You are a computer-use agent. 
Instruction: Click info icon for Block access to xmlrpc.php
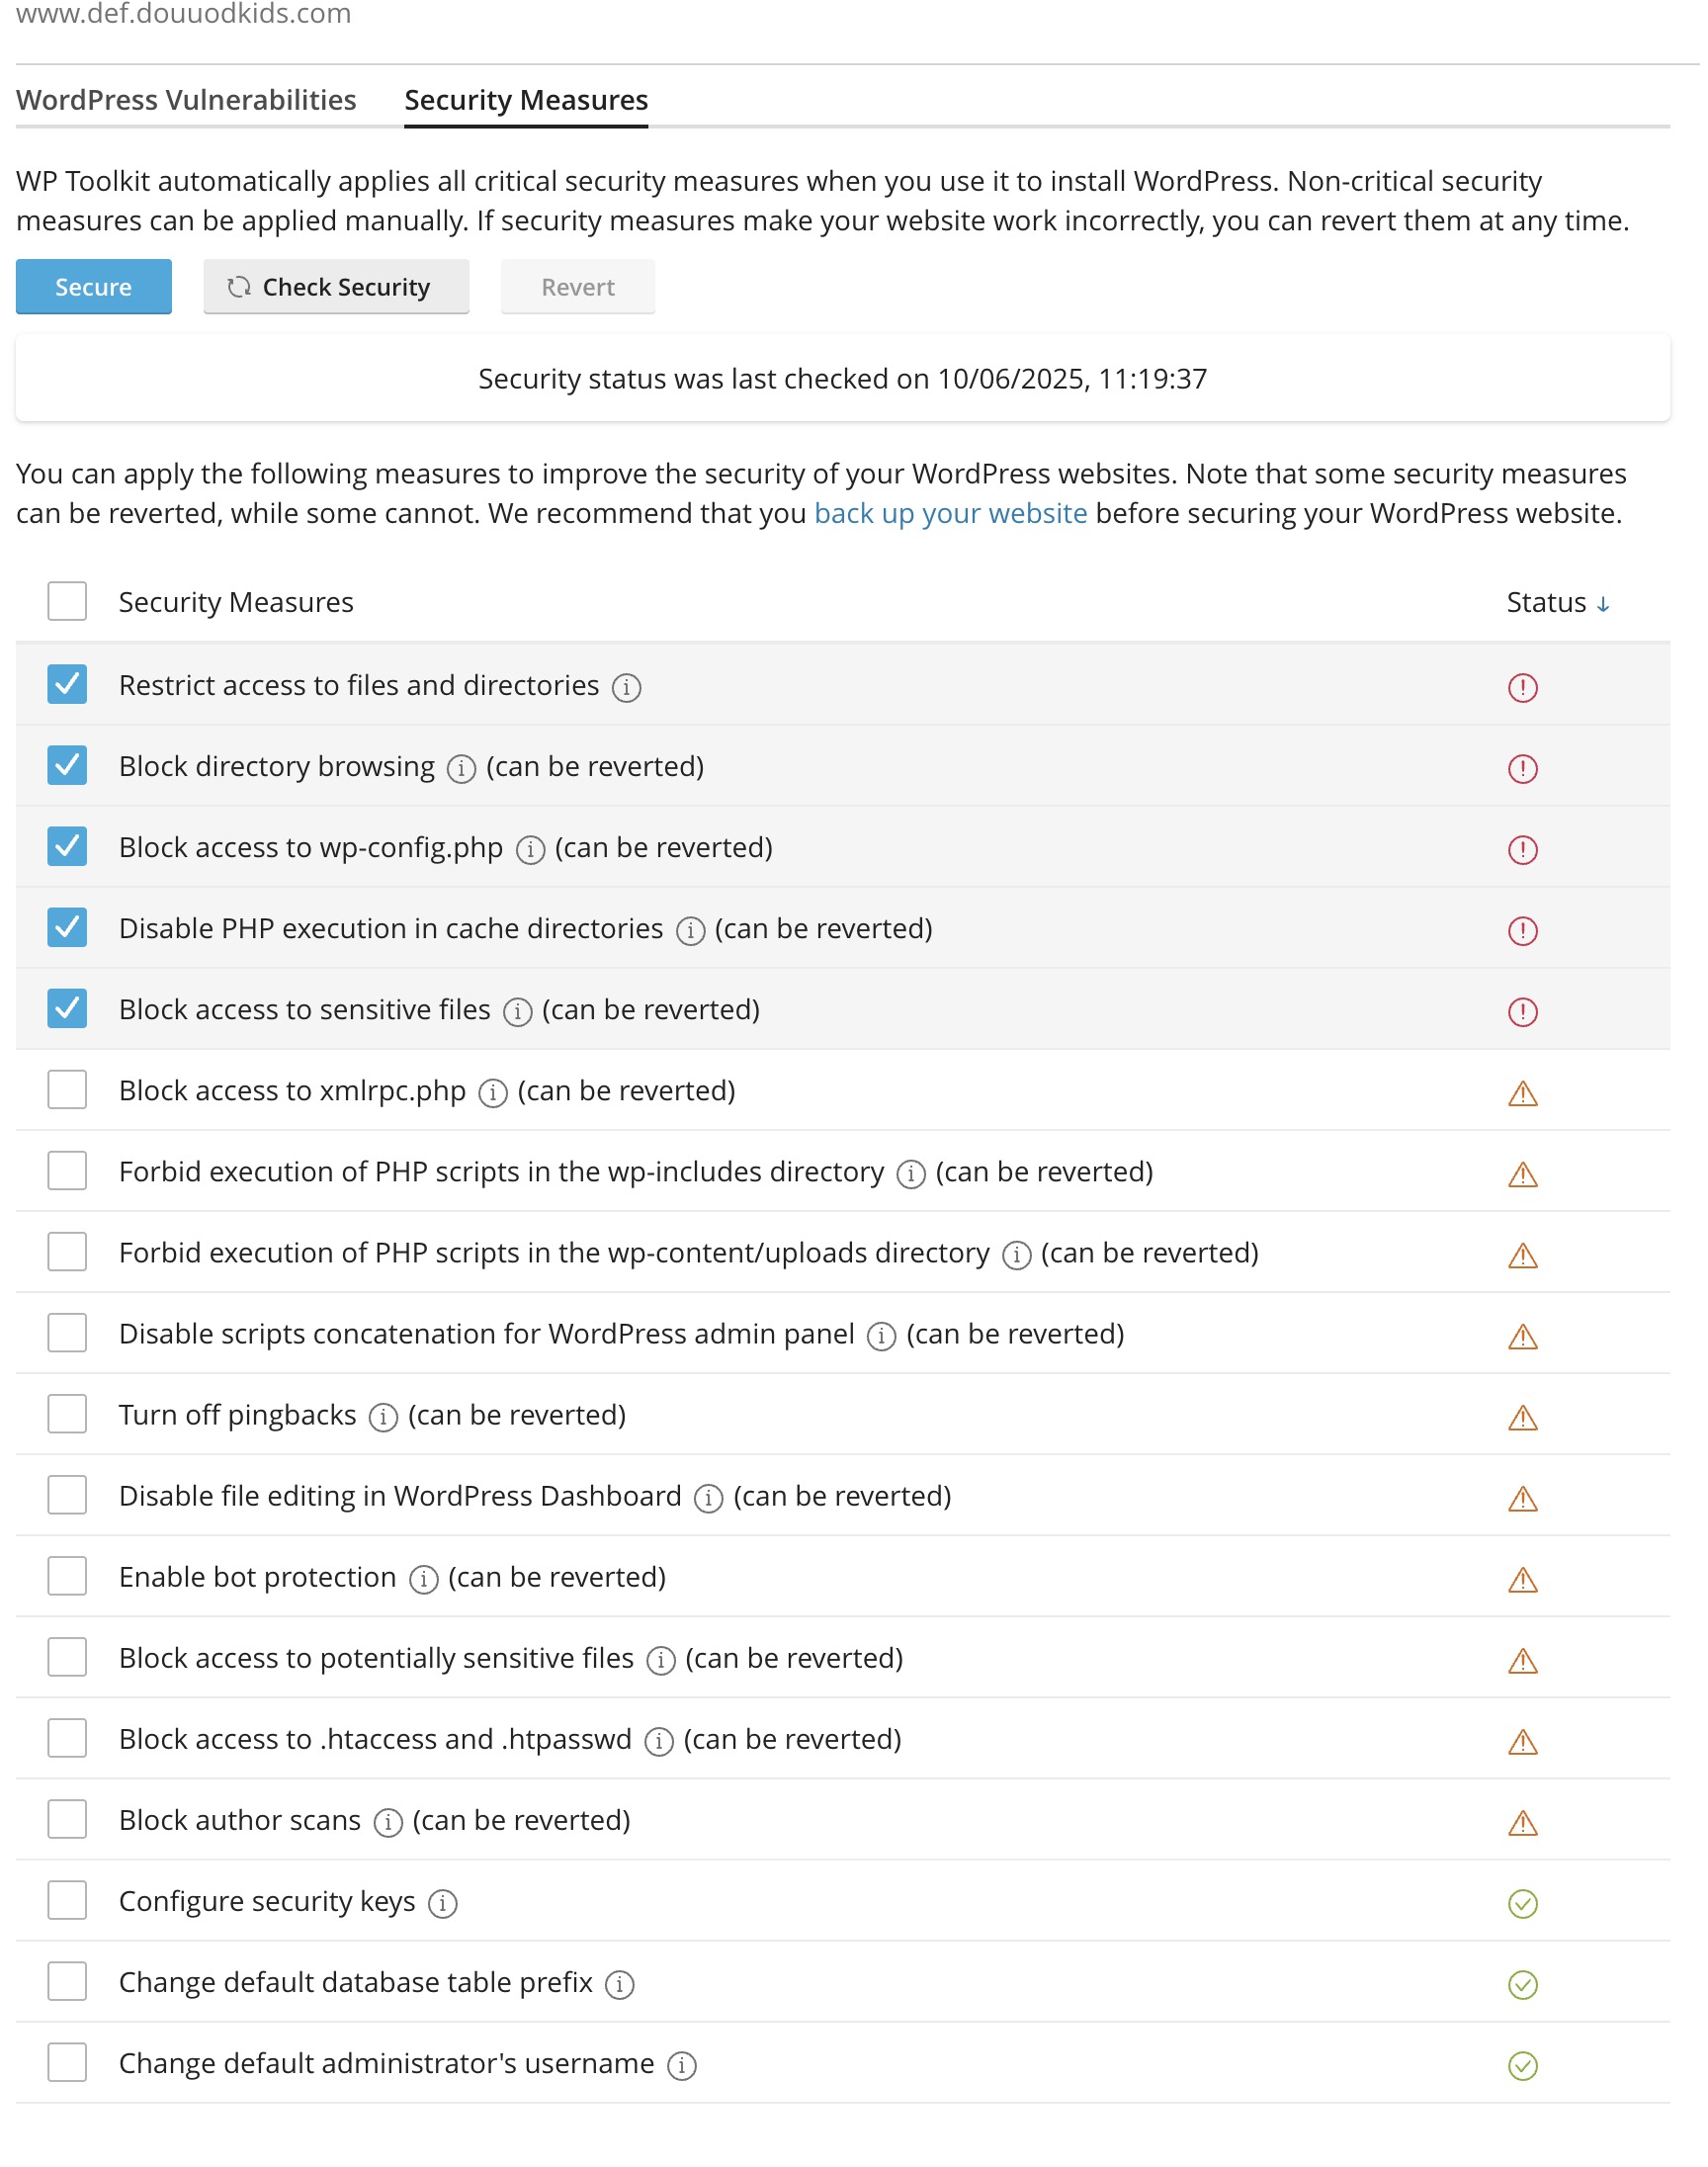492,1093
